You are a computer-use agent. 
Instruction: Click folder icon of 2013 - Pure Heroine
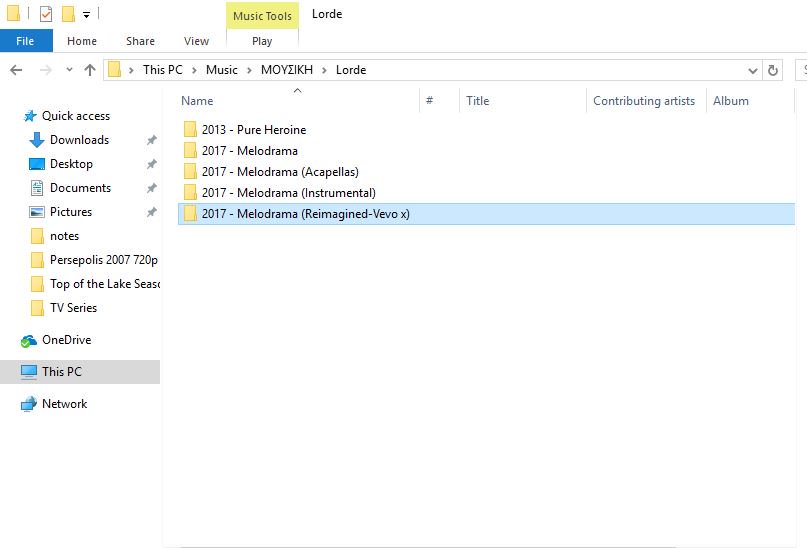190,129
